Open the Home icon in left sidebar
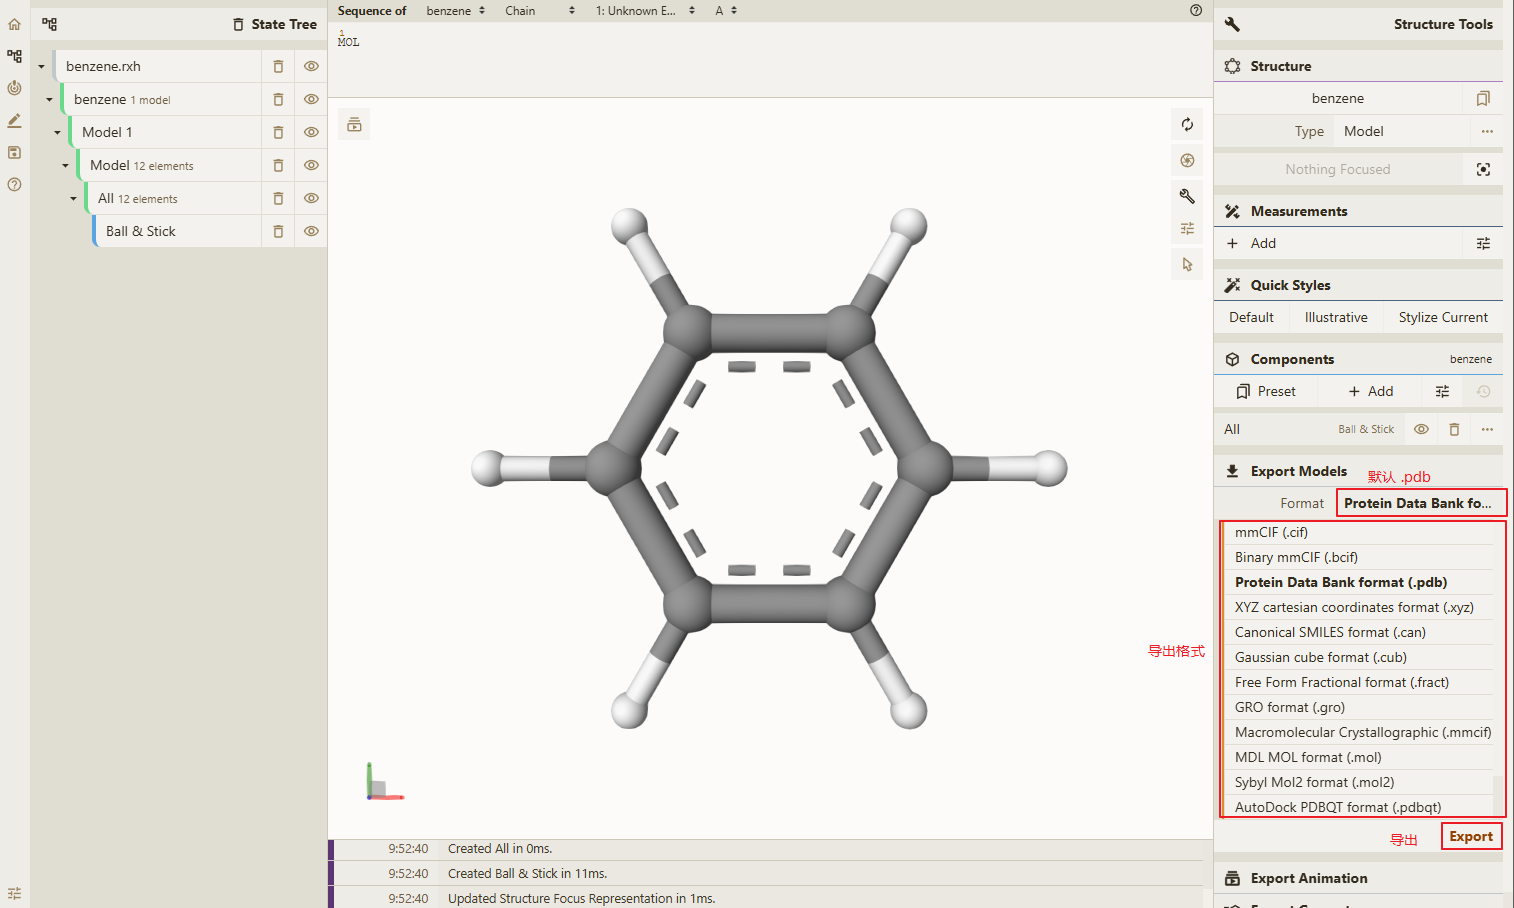The height and width of the screenshot is (908, 1514). pos(14,24)
